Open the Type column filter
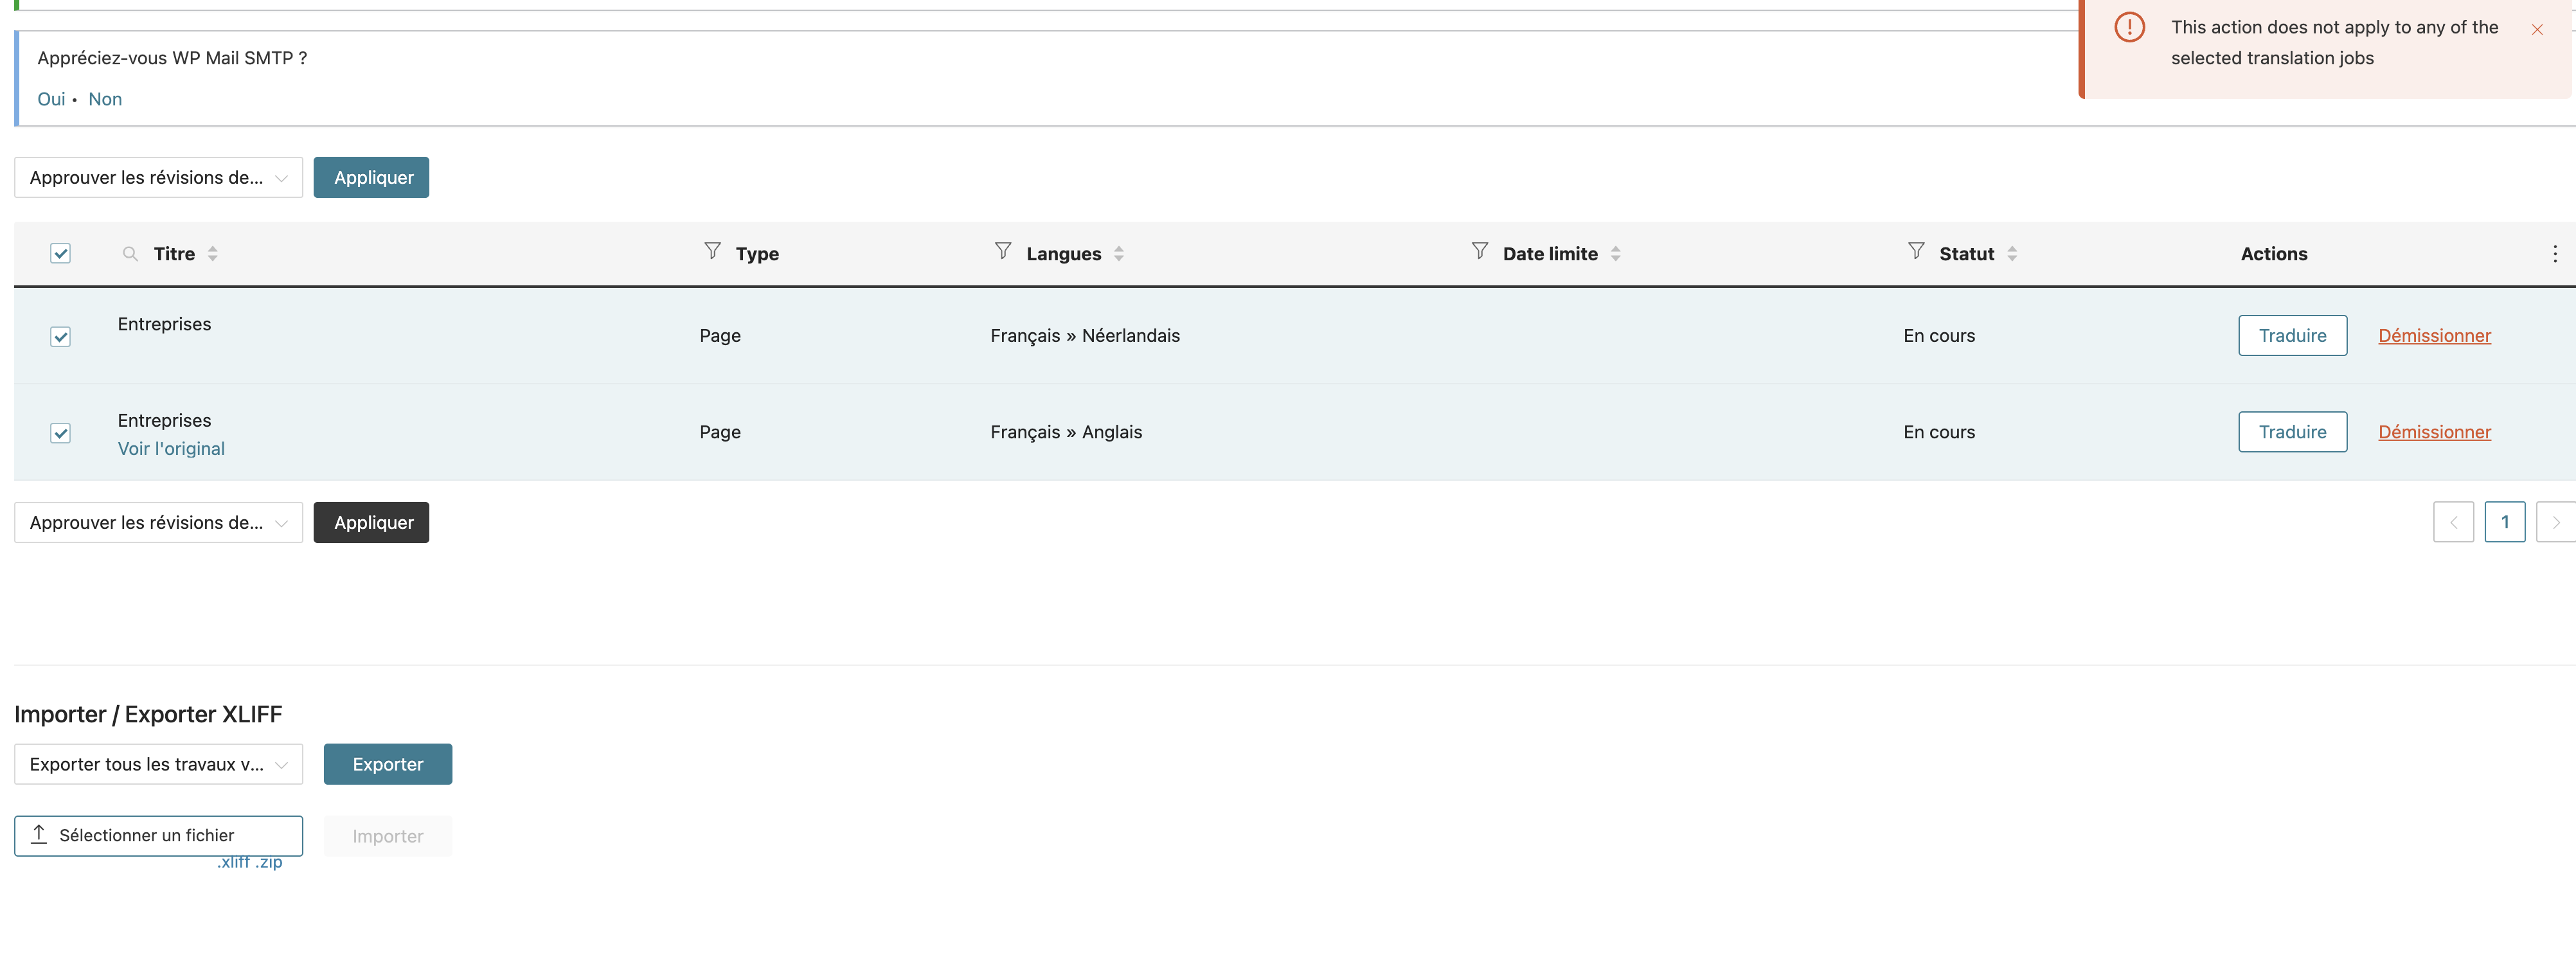 point(712,251)
